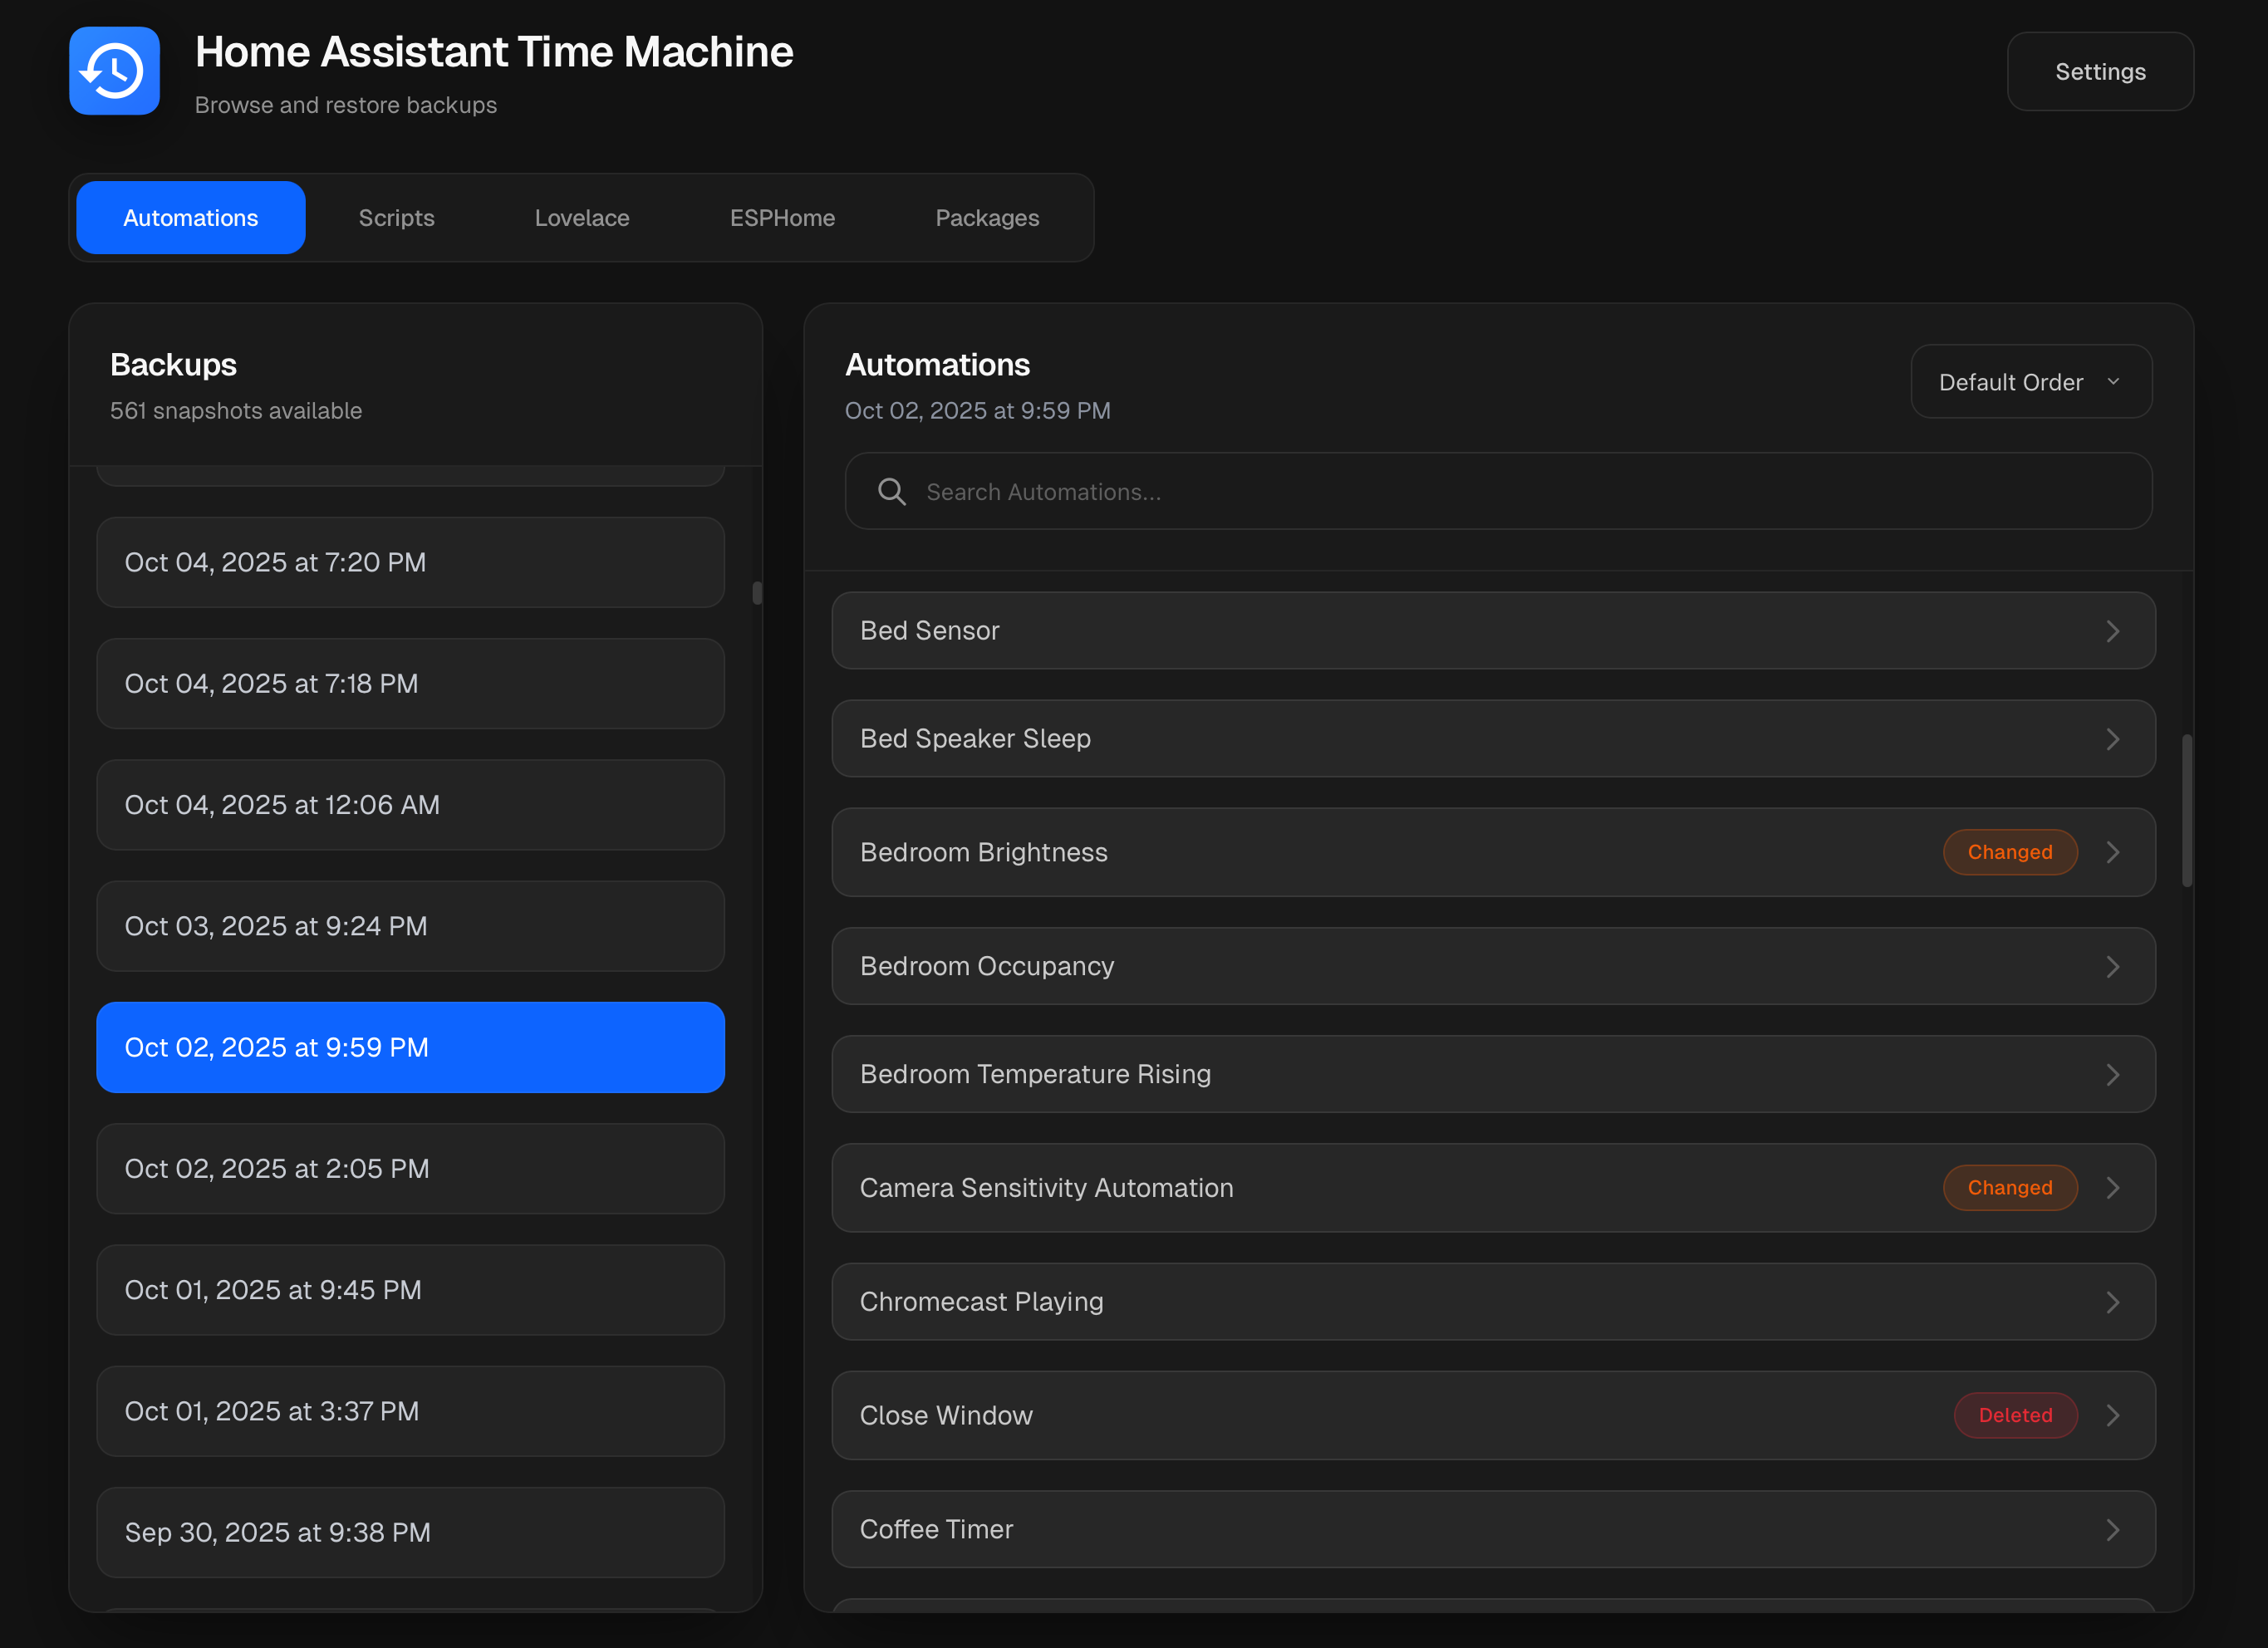Open the Default Order sort dropdown
The height and width of the screenshot is (1648, 2268).
point(2030,382)
